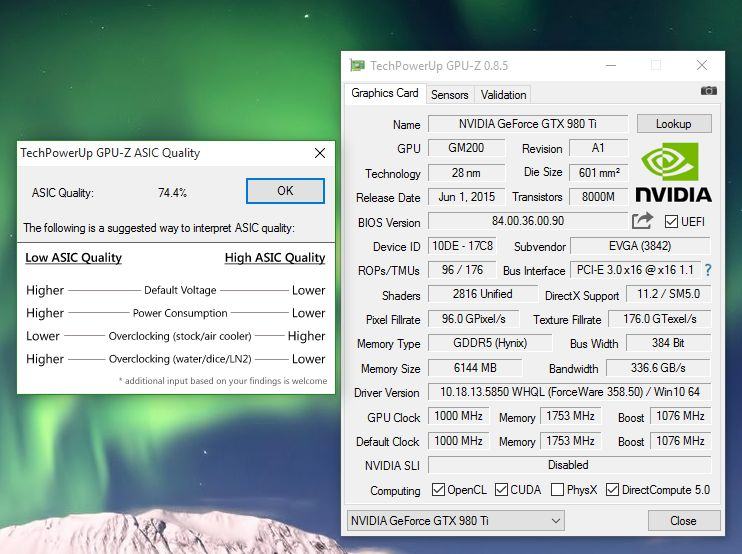Viewport: 742px width, 554px height.
Task: Click the GPU-Z app icon in title bar
Action: click(357, 65)
